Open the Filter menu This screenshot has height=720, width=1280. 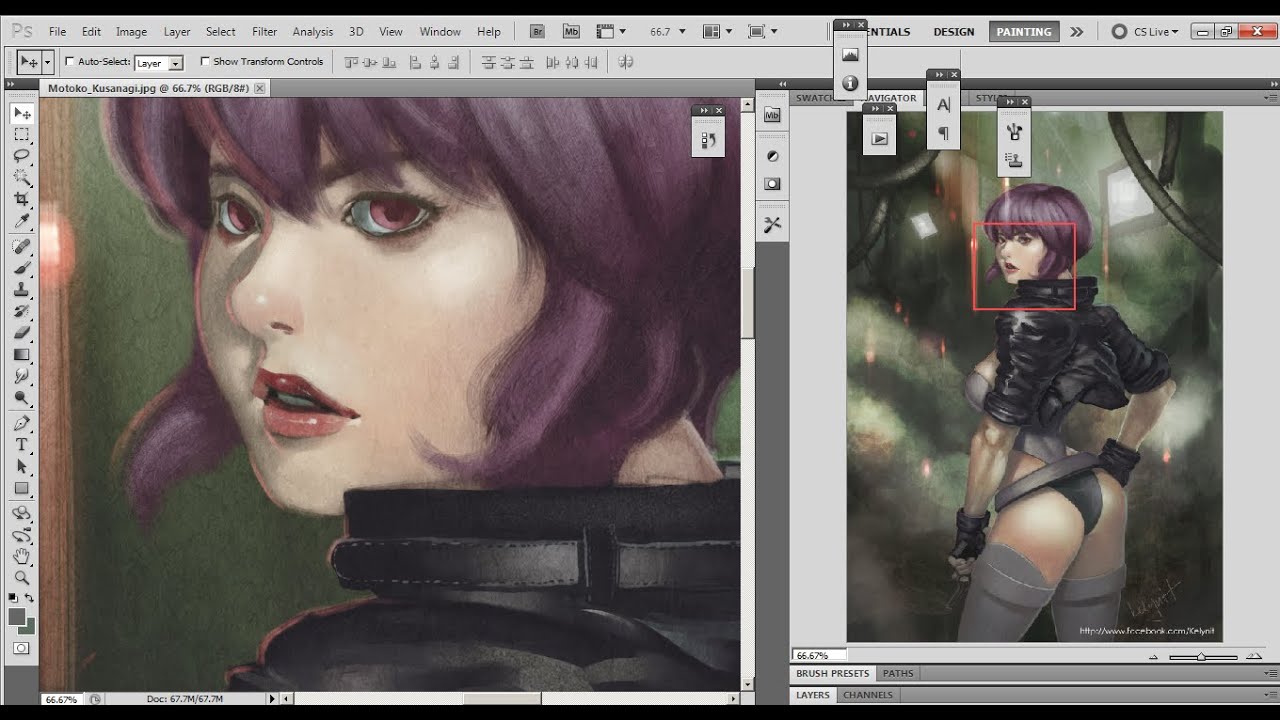(x=265, y=32)
